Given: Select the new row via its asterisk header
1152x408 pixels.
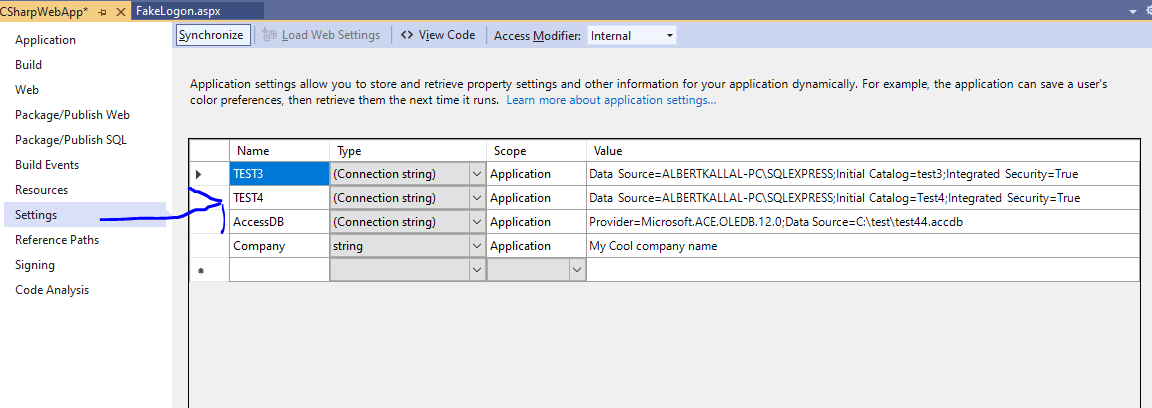Looking at the screenshot, I should (x=209, y=271).
